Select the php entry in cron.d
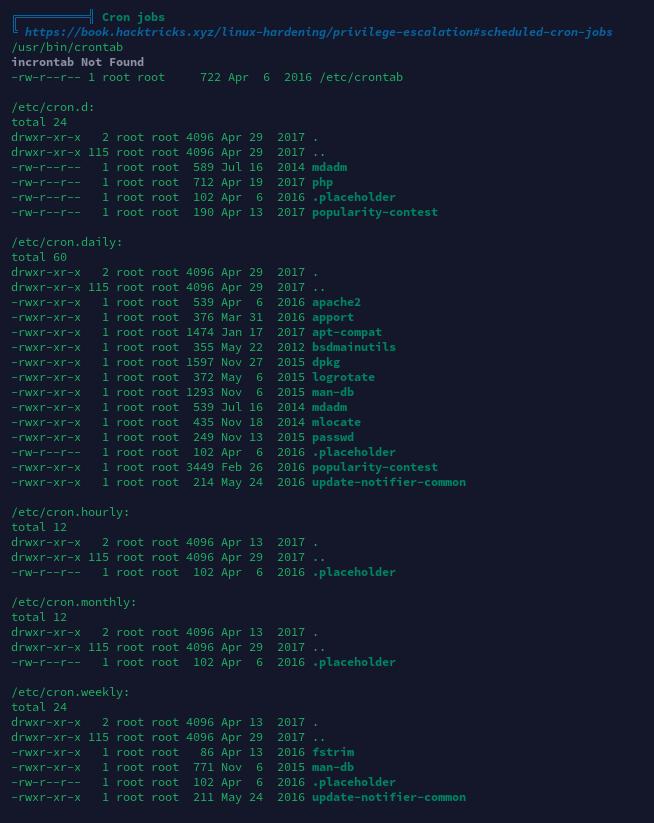Screen dimensions: 654x823 tap(322, 183)
